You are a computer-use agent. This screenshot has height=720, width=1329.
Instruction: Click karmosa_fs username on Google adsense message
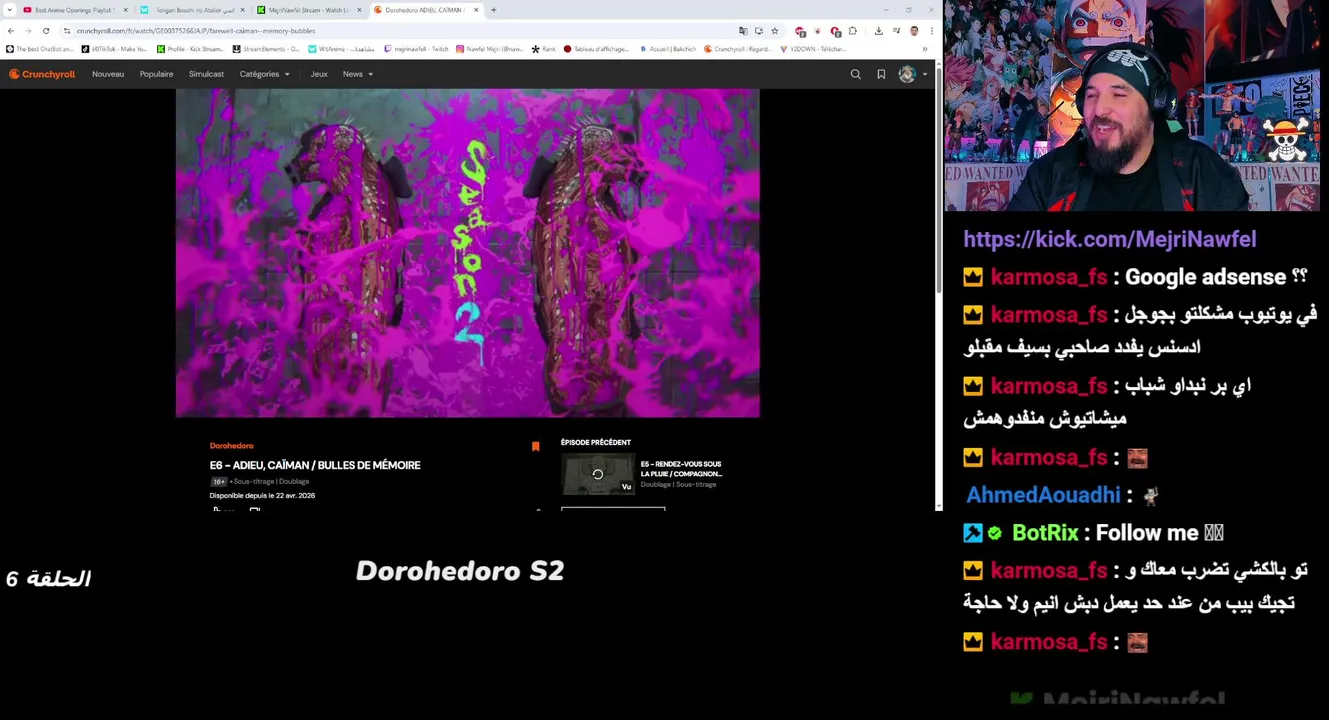[1048, 277]
